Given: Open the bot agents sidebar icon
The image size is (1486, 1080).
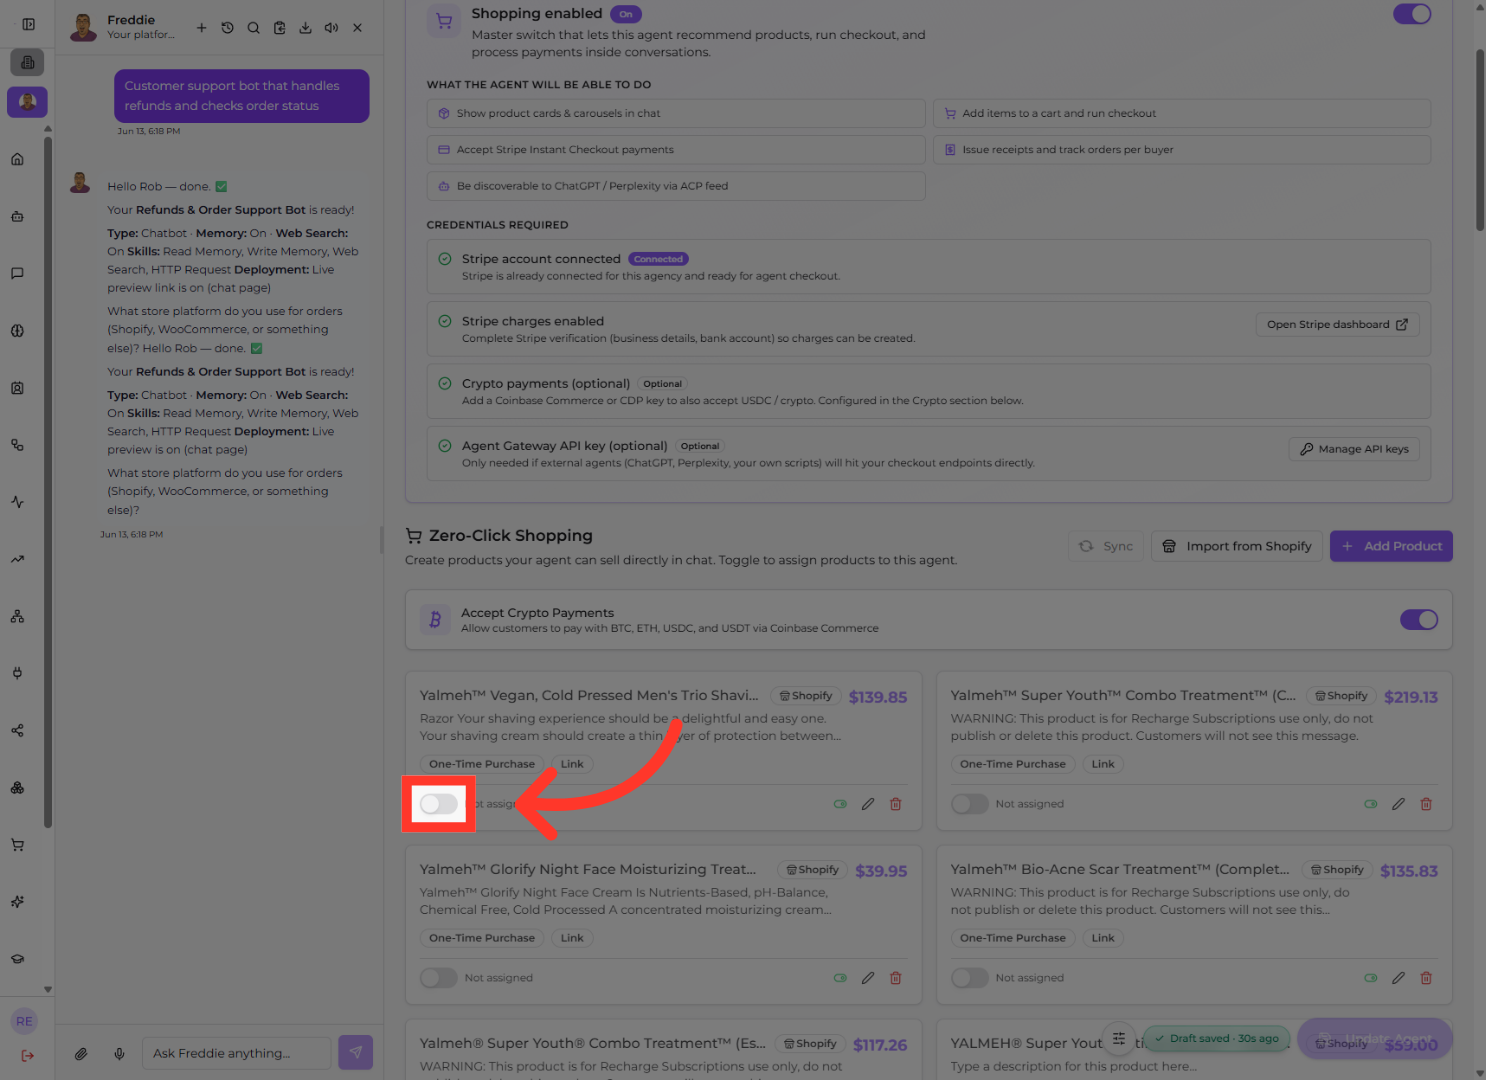Looking at the screenshot, I should (17, 216).
